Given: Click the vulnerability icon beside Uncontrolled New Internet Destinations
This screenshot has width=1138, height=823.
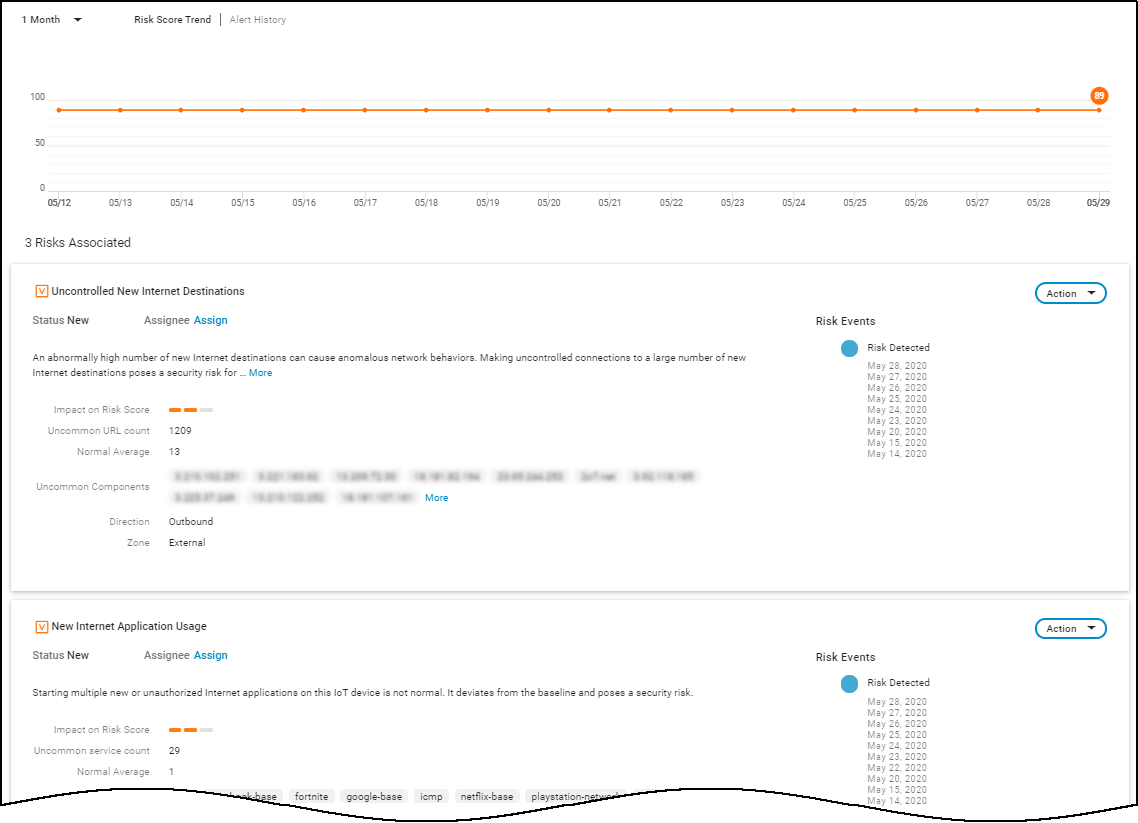Looking at the screenshot, I should pos(41,291).
